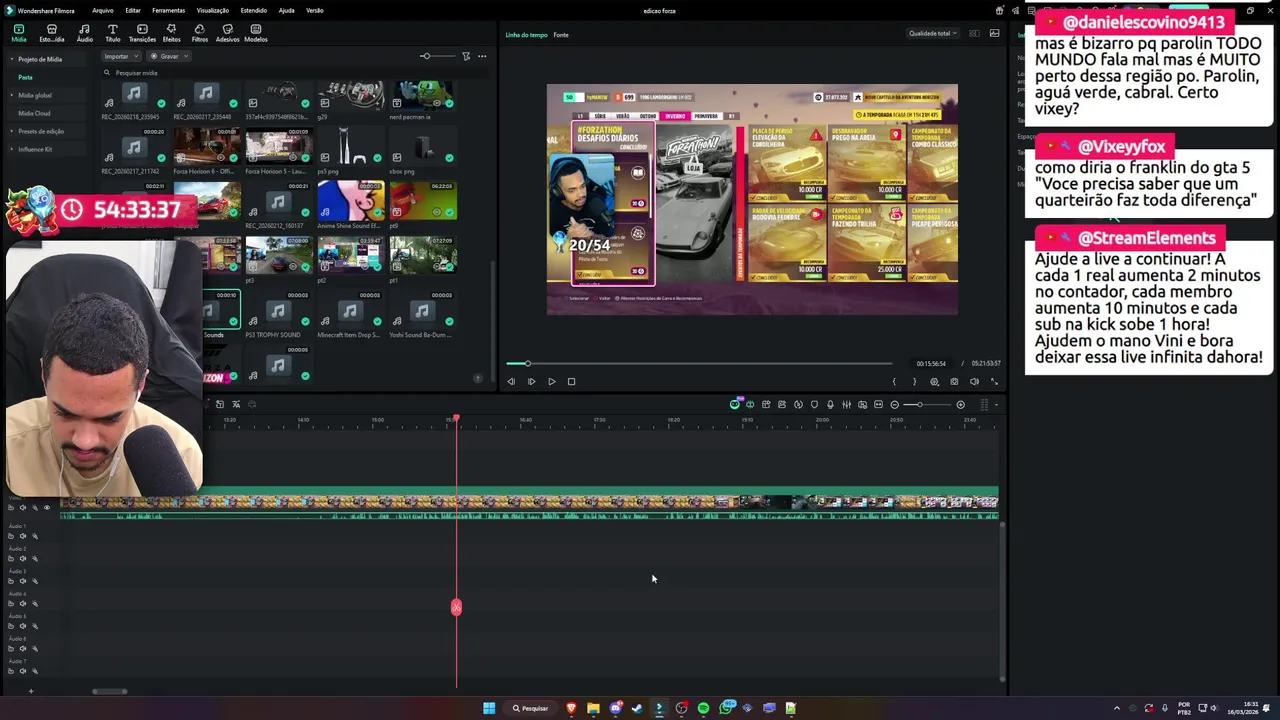This screenshot has height=720, width=1280.
Task: Play the preview video
Action: (x=551, y=381)
